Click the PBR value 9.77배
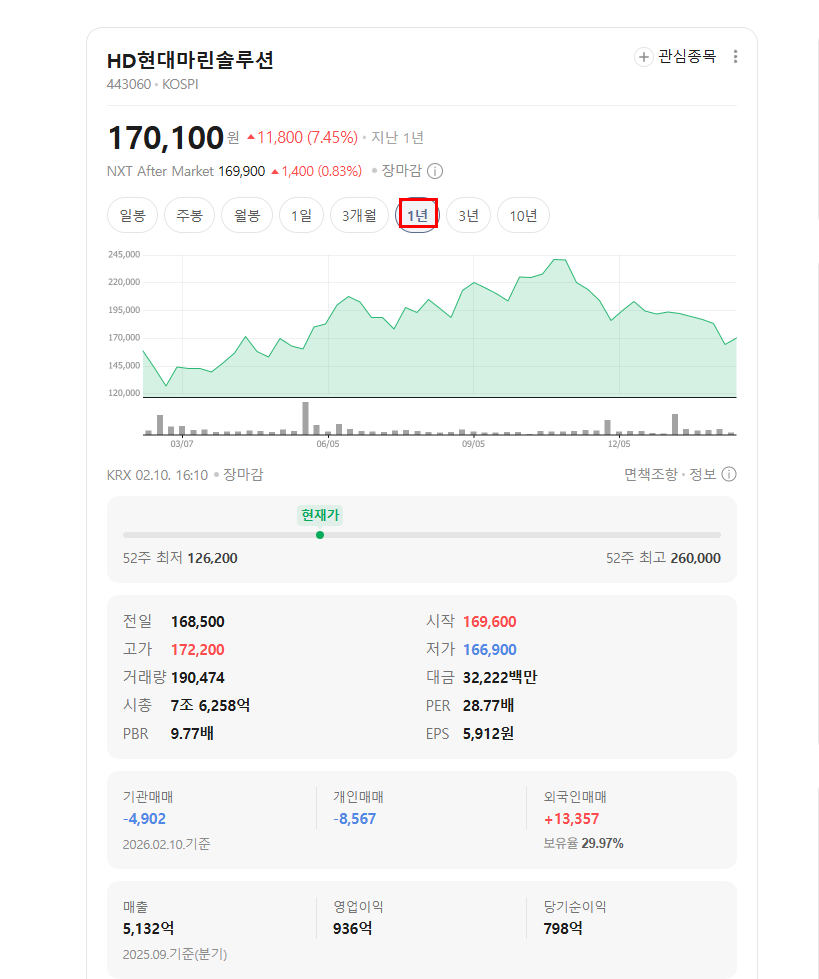The height and width of the screenshot is (979, 819). click(x=192, y=734)
